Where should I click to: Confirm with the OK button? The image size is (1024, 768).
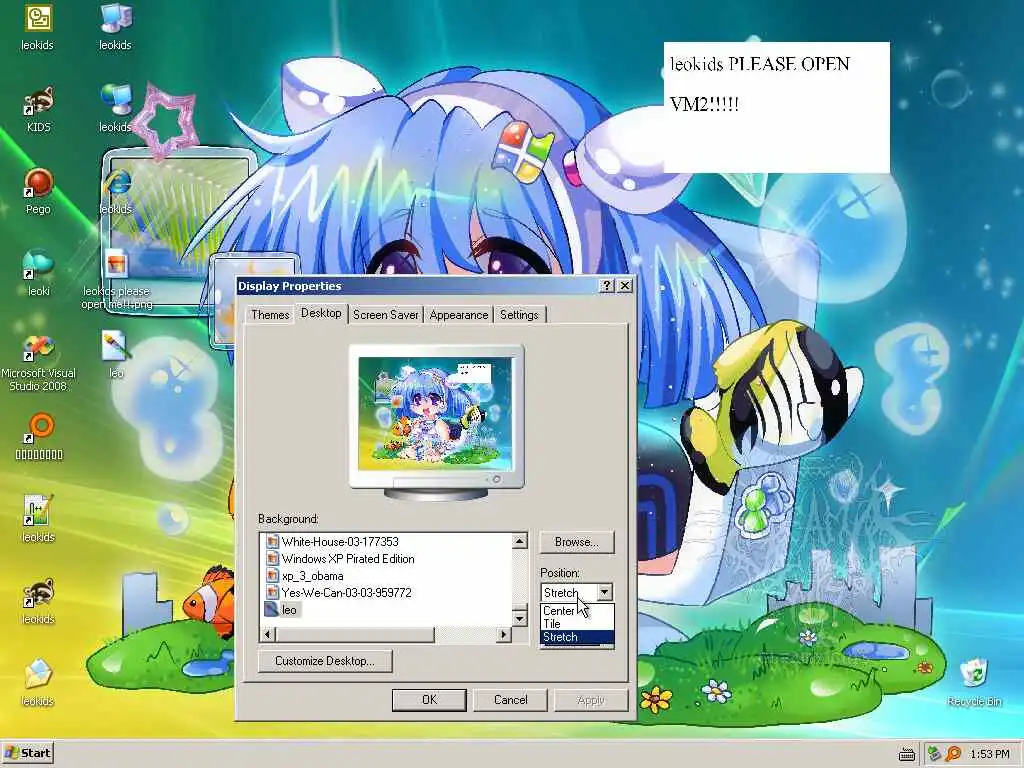pyautogui.click(x=429, y=700)
